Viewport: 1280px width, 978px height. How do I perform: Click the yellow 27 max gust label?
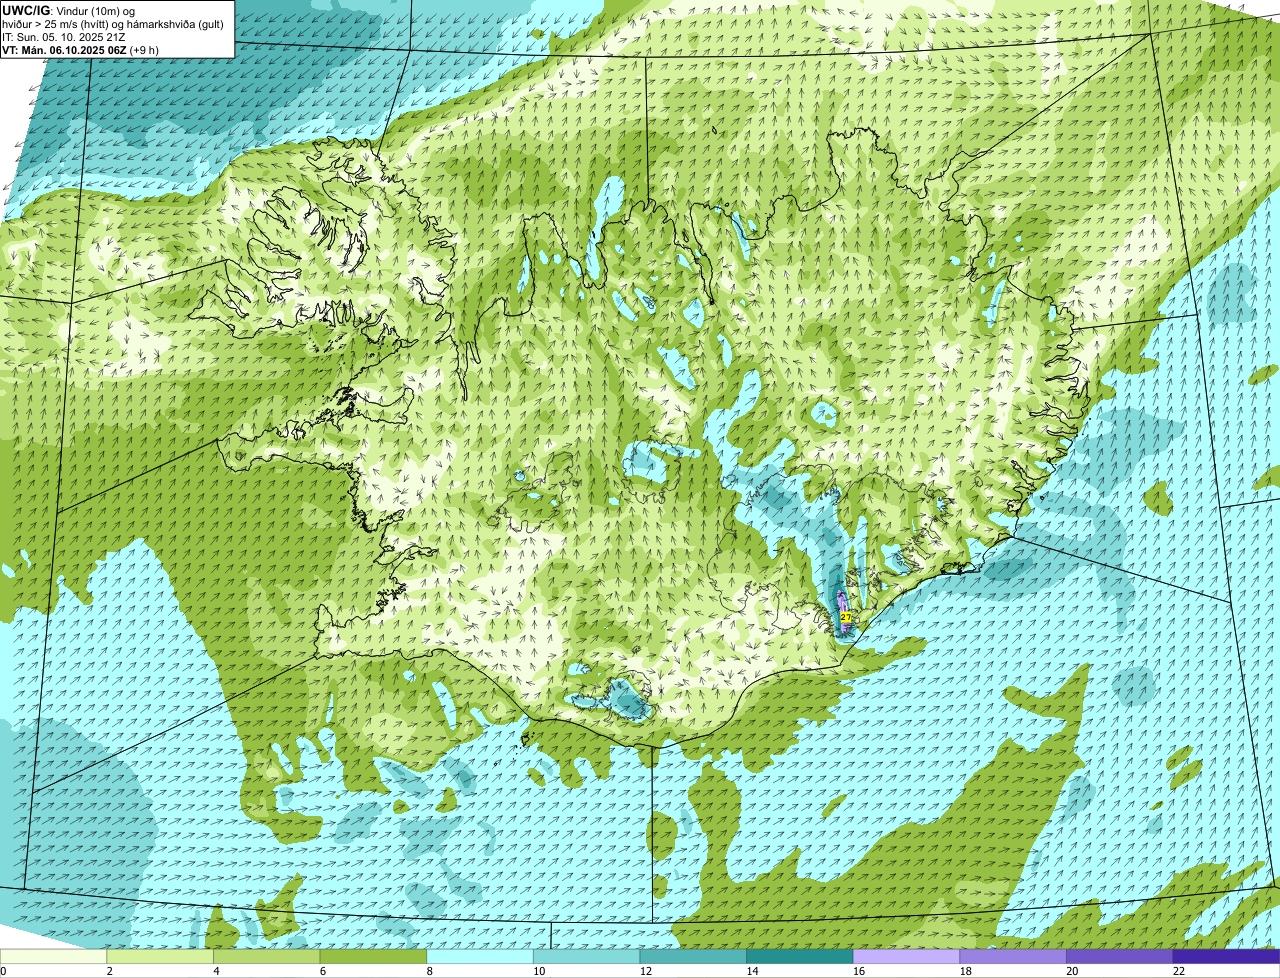[x=845, y=618]
